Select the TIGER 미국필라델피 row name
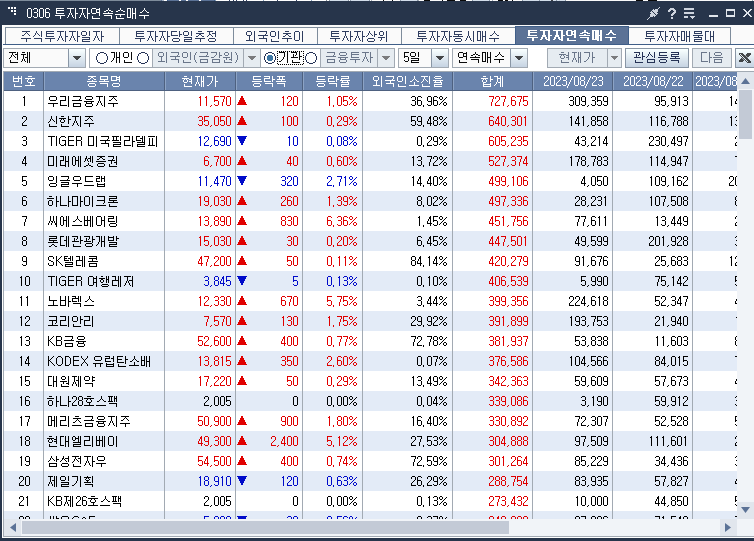754x541 pixels. point(103,141)
